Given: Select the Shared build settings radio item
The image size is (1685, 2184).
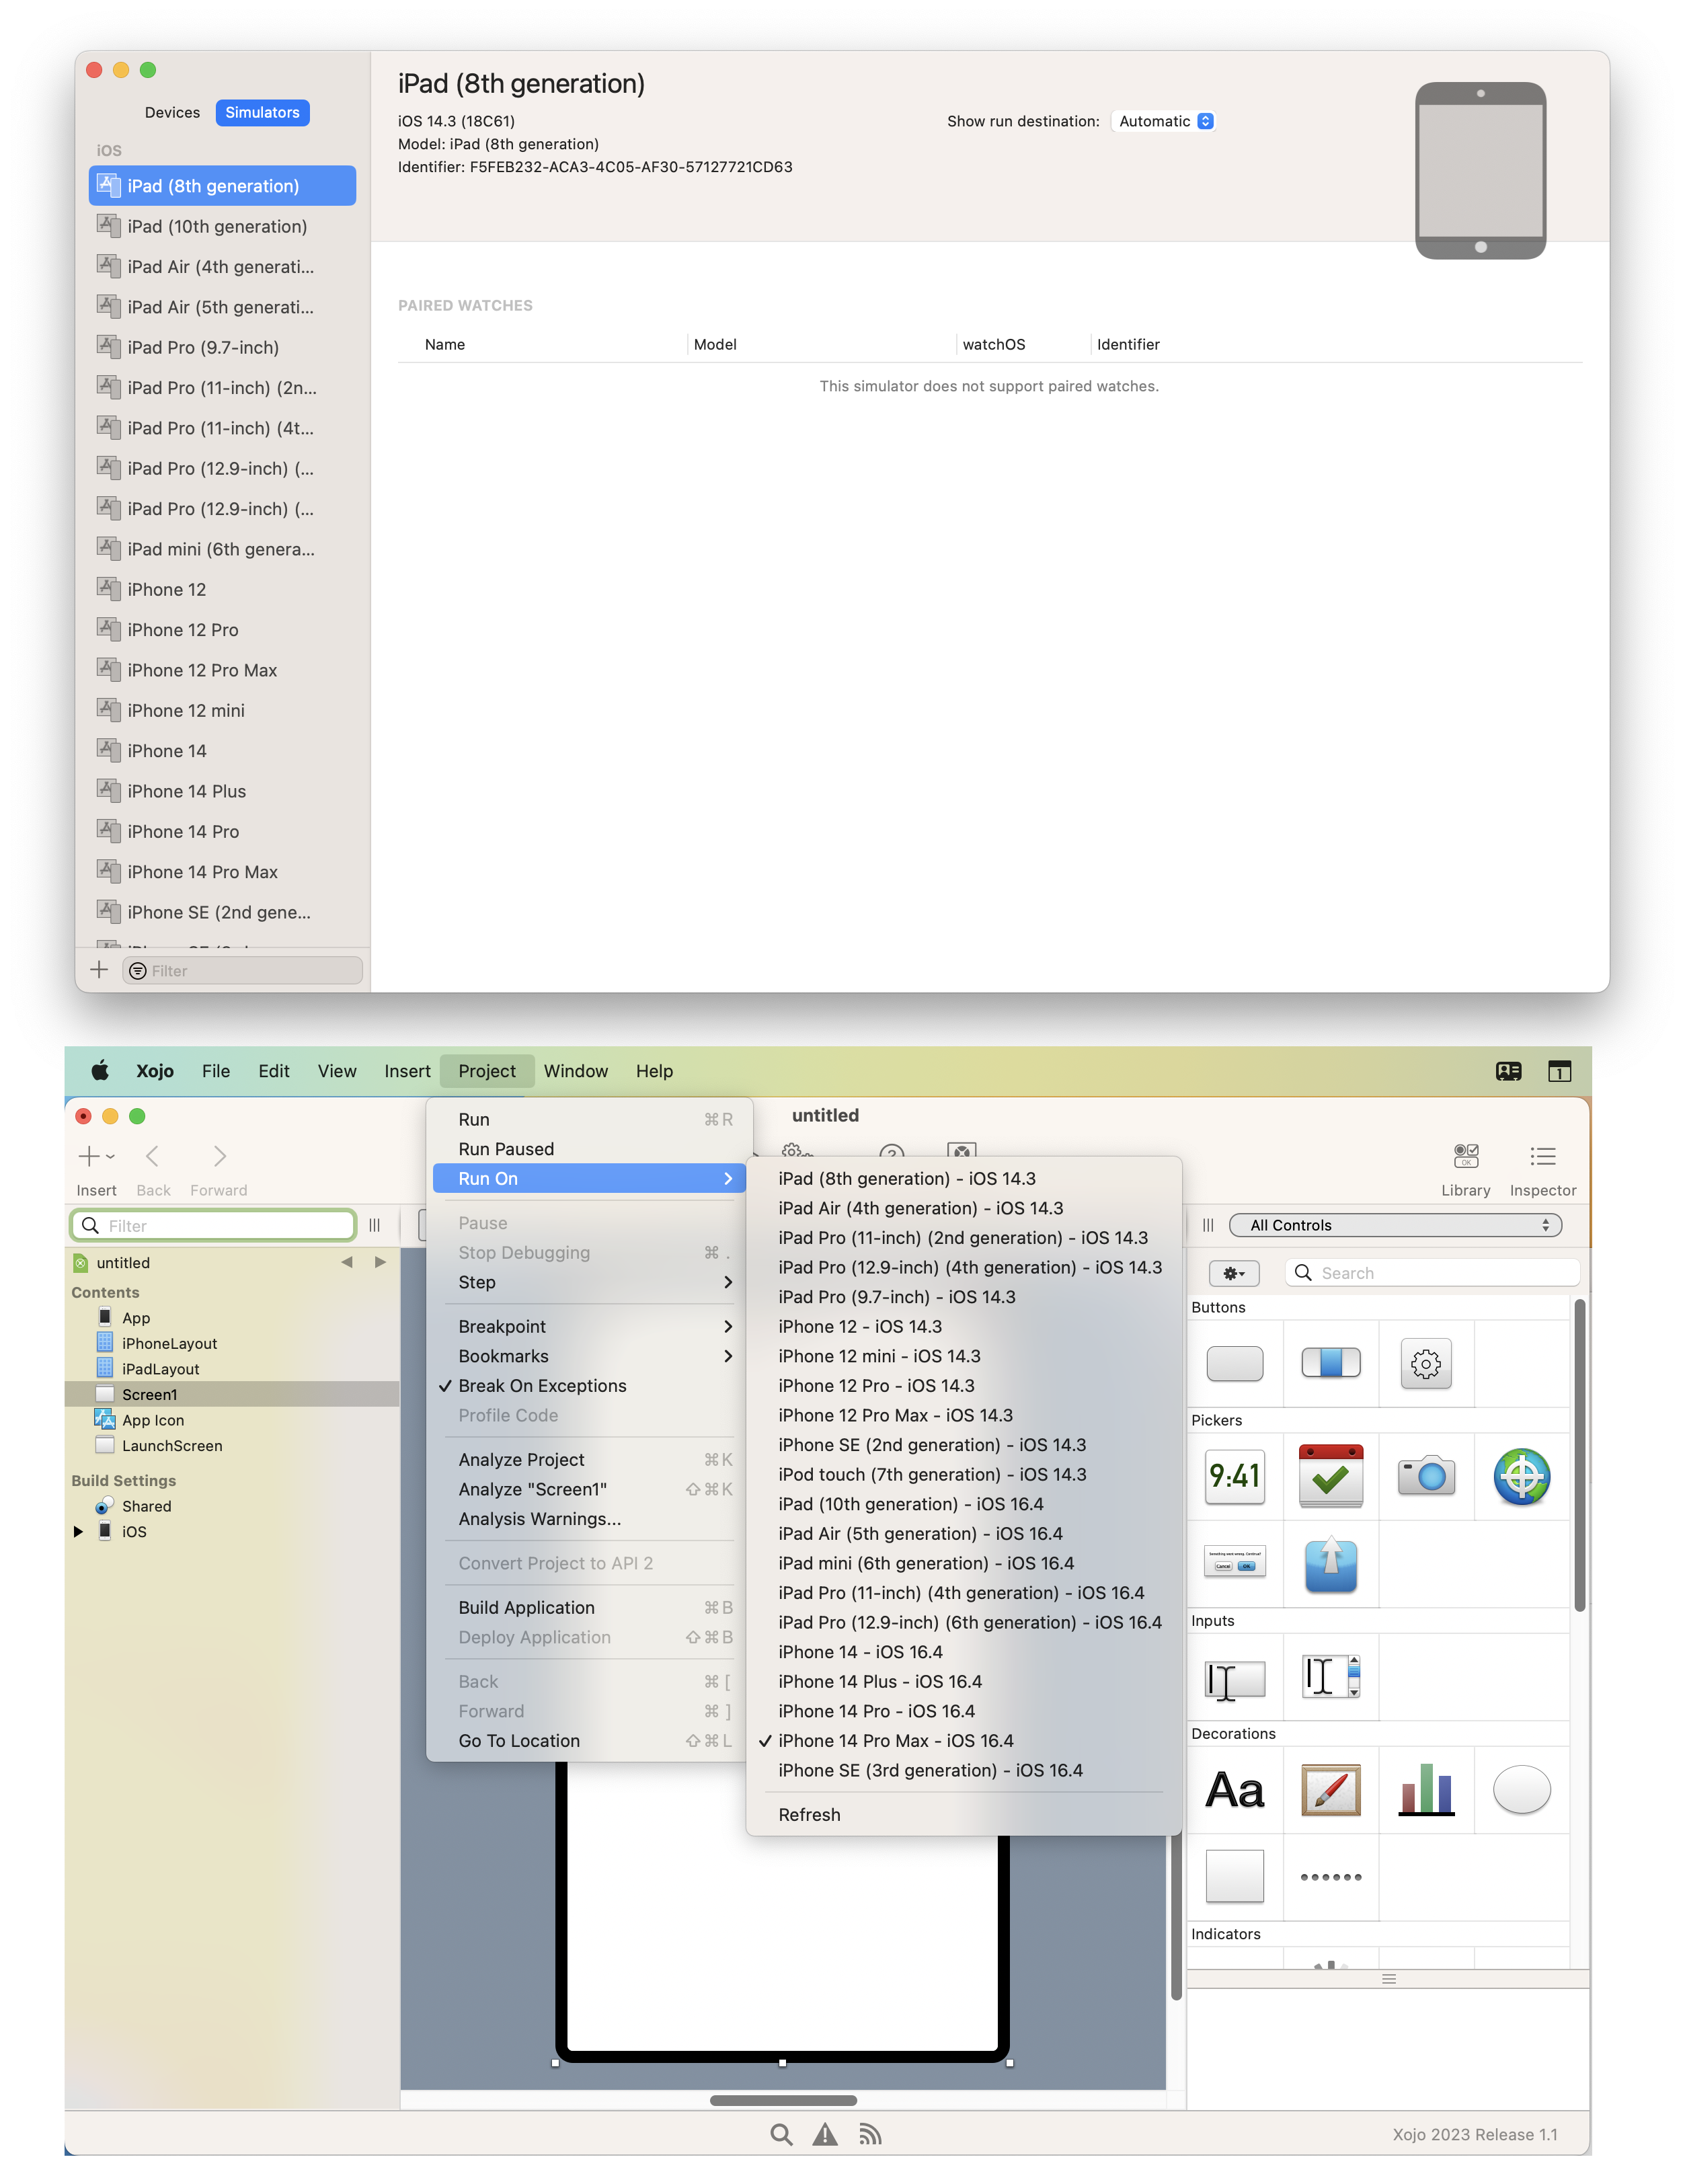Looking at the screenshot, I should click(x=146, y=1506).
